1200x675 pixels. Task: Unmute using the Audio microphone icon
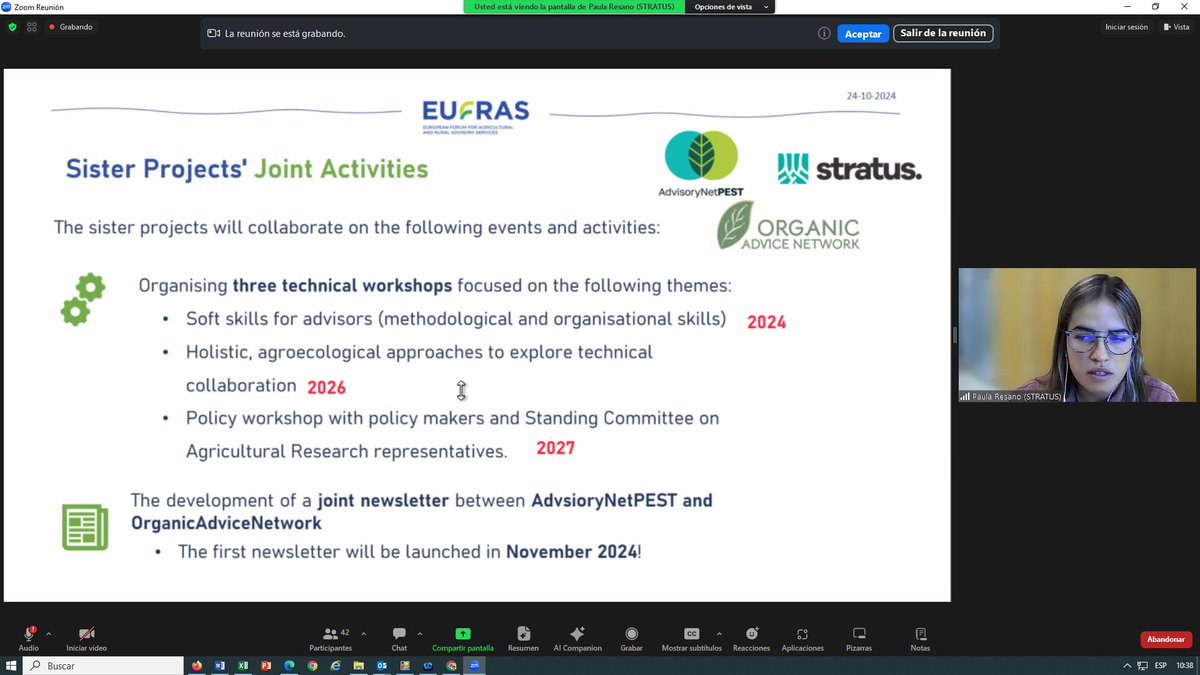(29, 634)
